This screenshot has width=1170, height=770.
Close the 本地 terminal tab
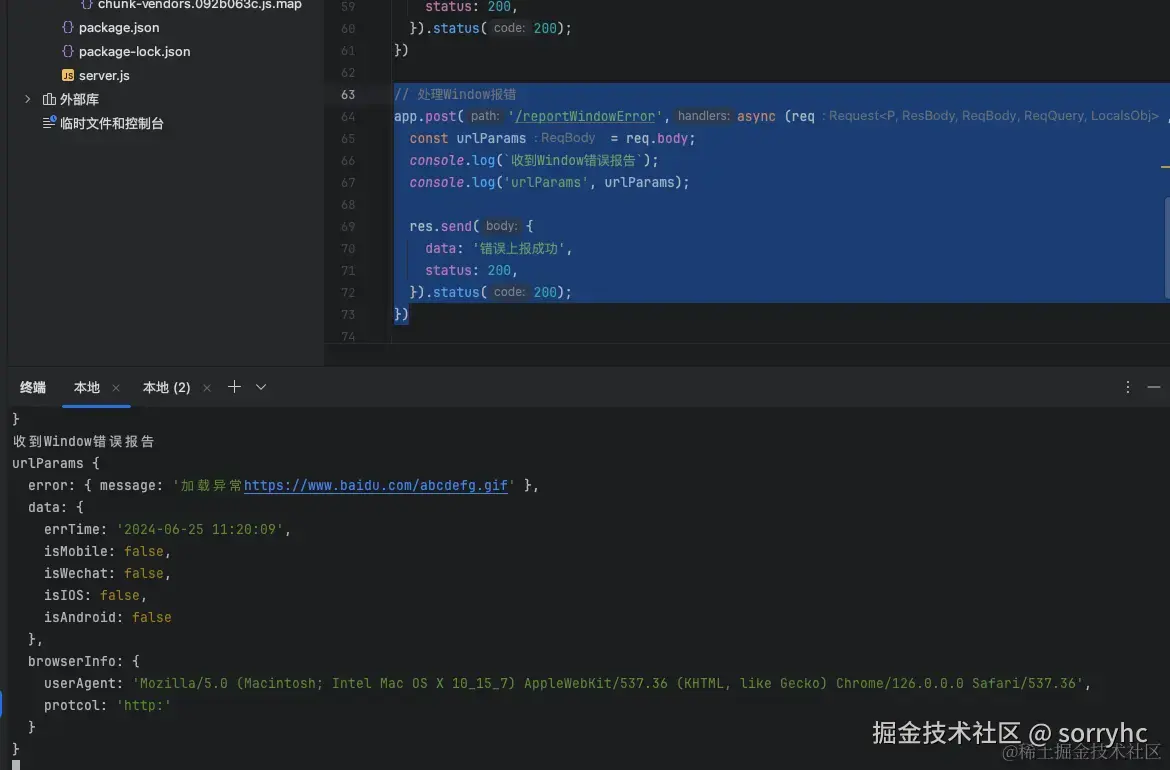(116, 388)
